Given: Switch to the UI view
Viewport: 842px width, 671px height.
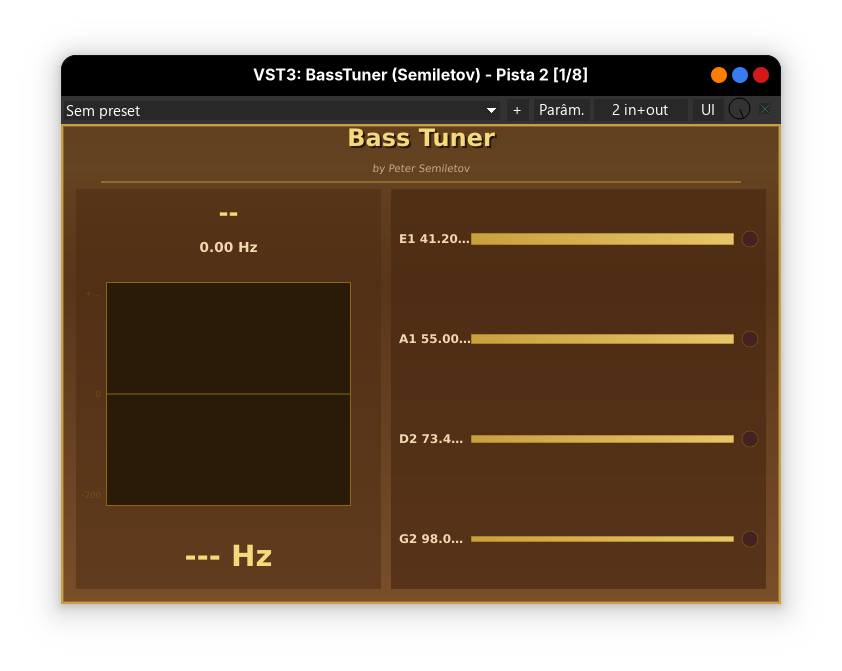Looking at the screenshot, I should point(707,110).
